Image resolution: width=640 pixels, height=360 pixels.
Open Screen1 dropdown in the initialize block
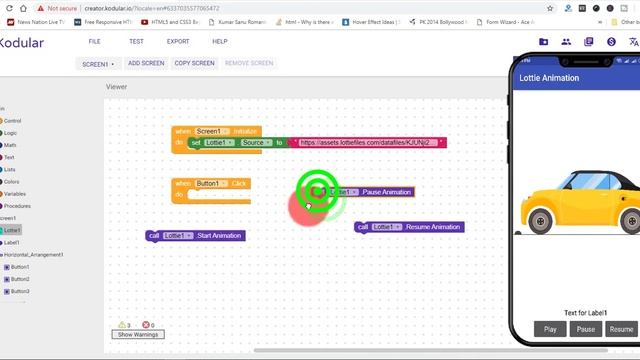212,131
